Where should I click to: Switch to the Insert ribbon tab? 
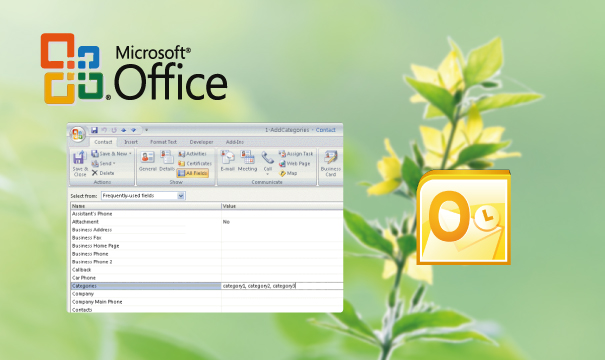pos(131,142)
